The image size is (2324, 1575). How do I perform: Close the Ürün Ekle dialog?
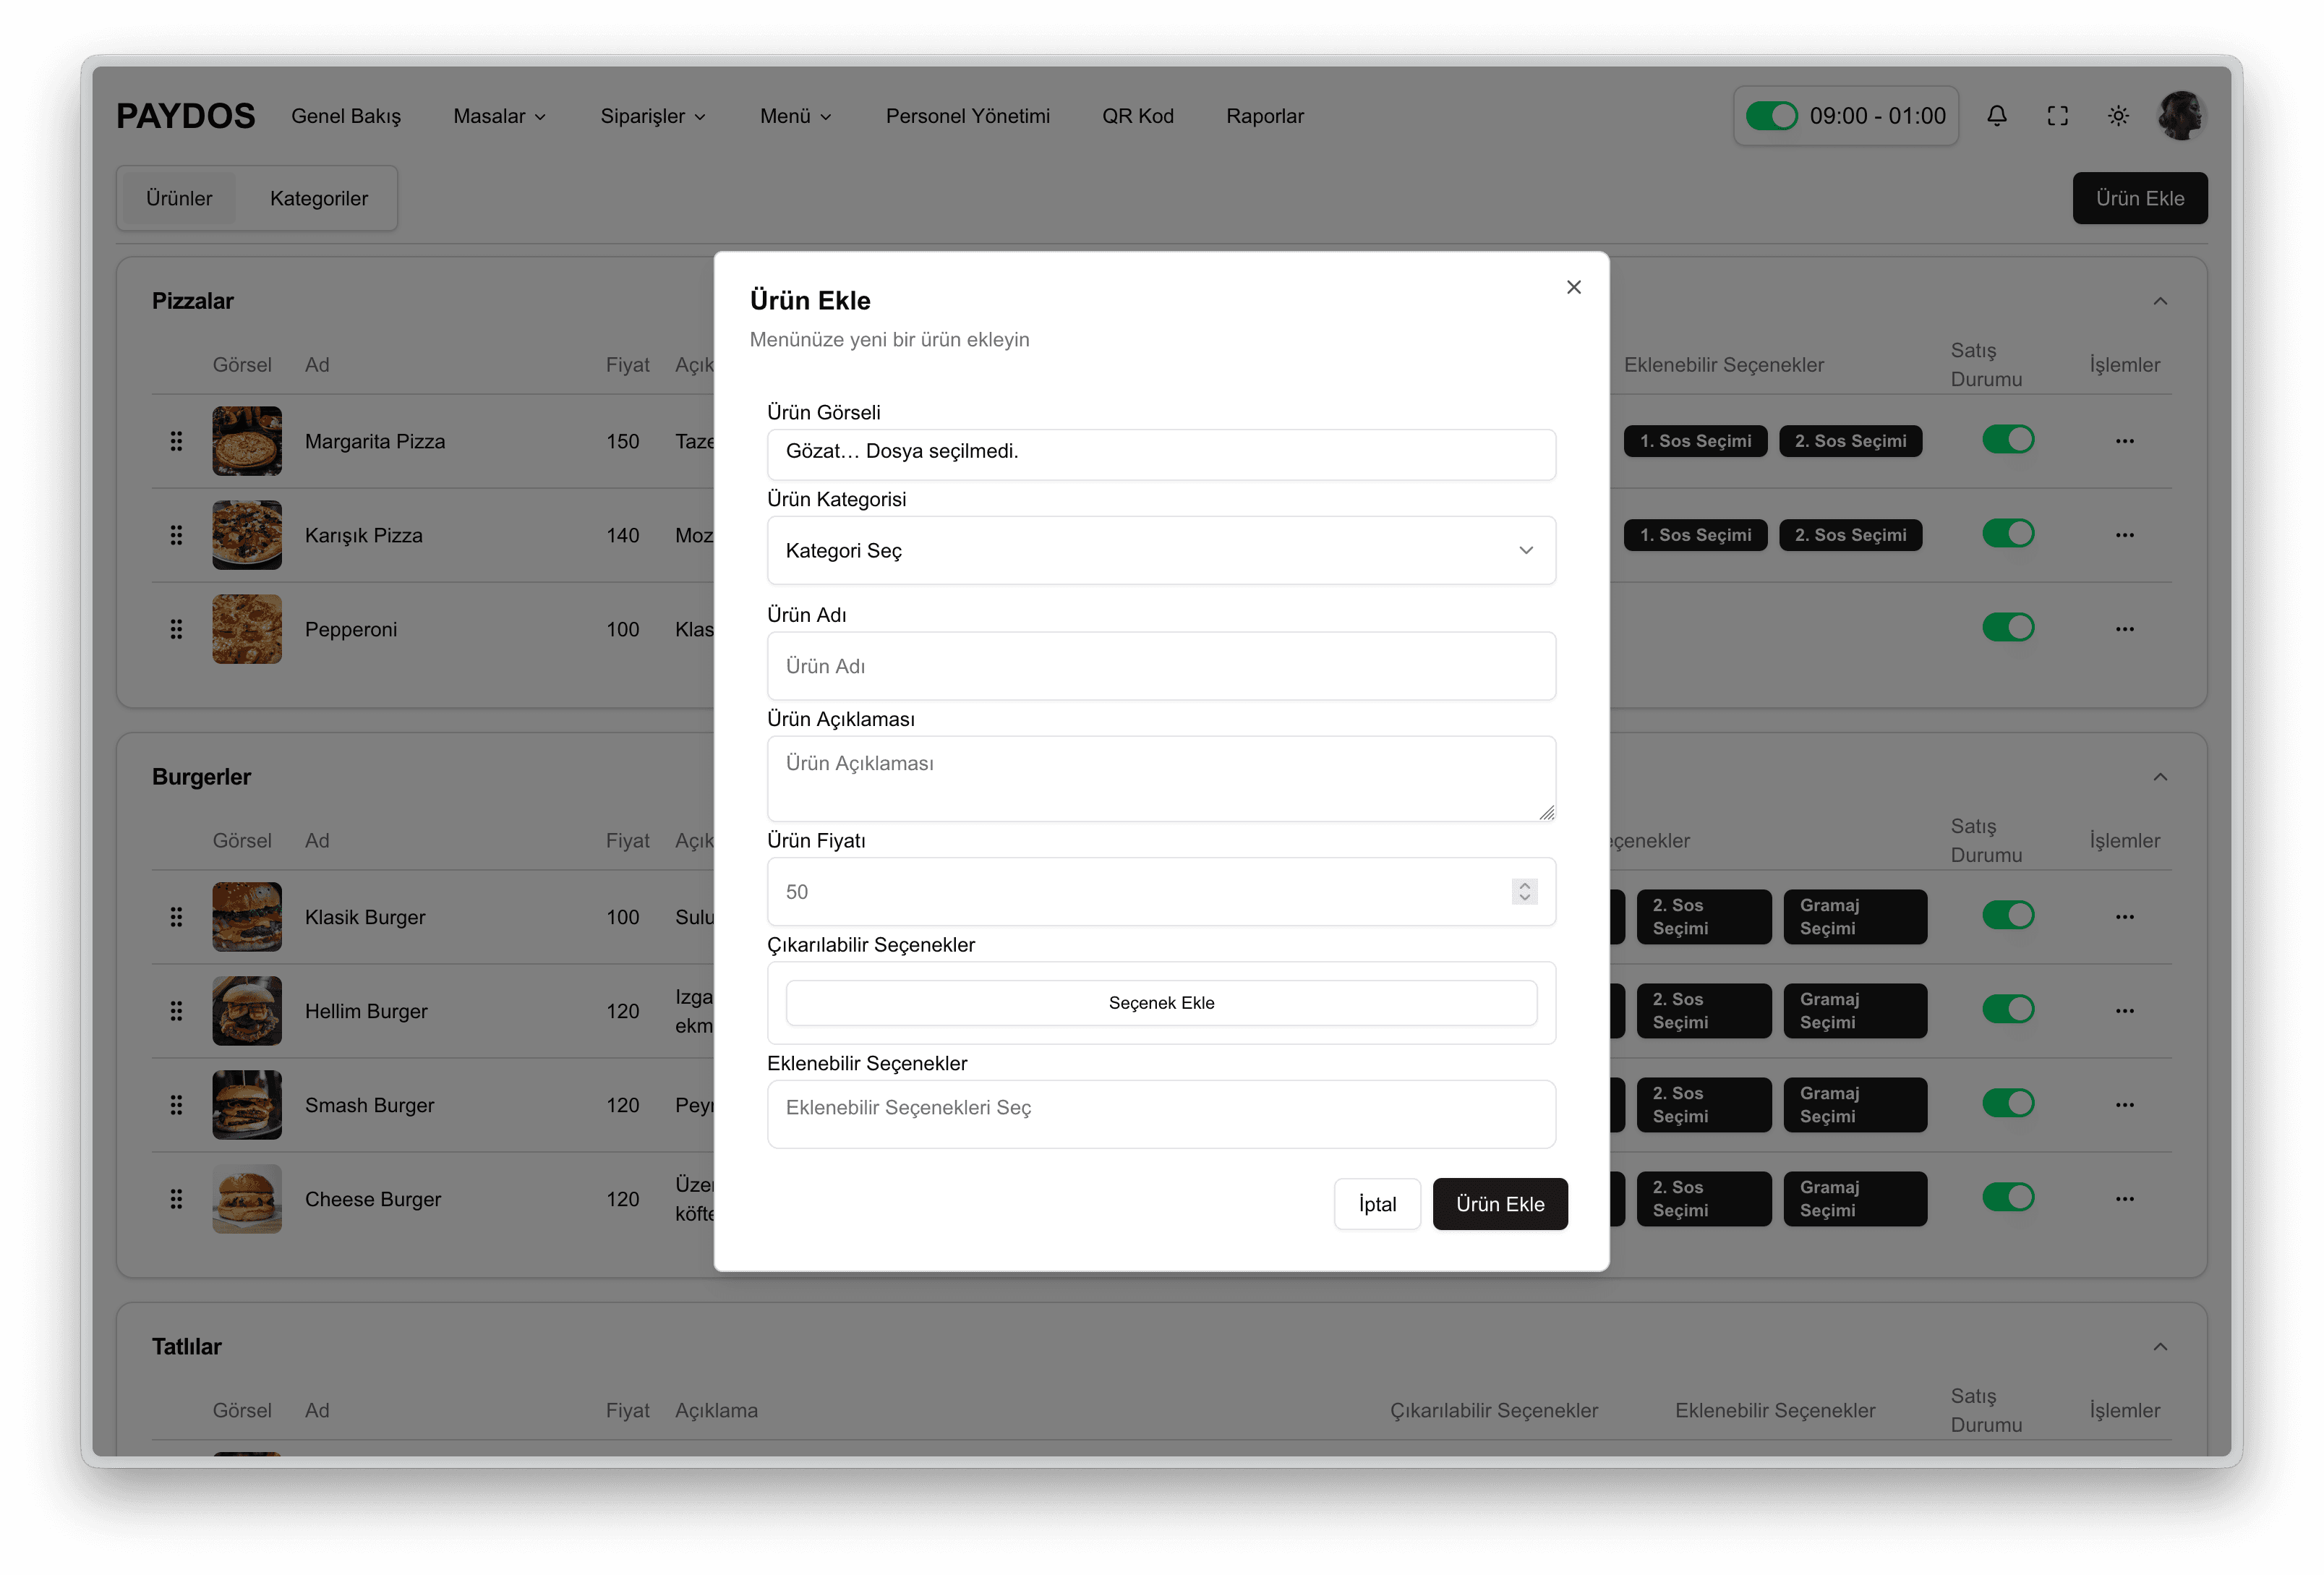click(1573, 288)
